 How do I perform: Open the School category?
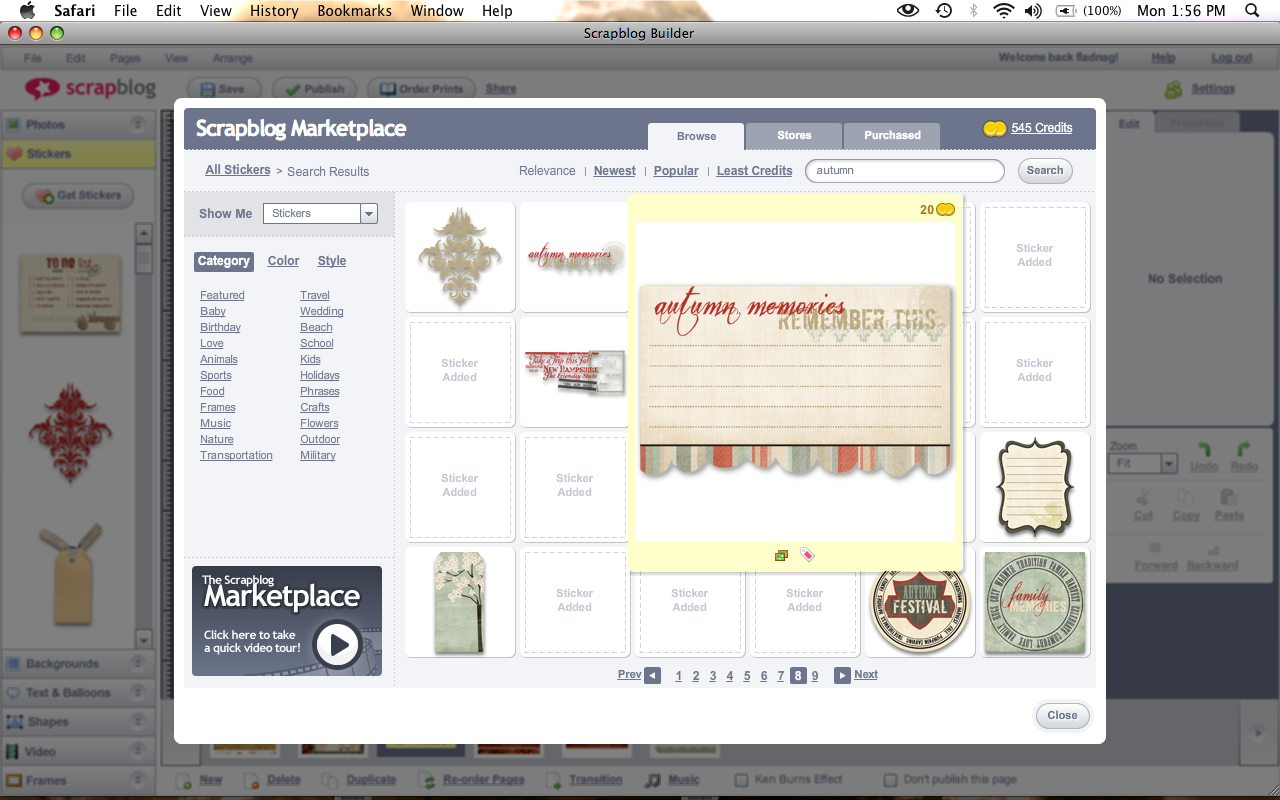[x=317, y=343]
